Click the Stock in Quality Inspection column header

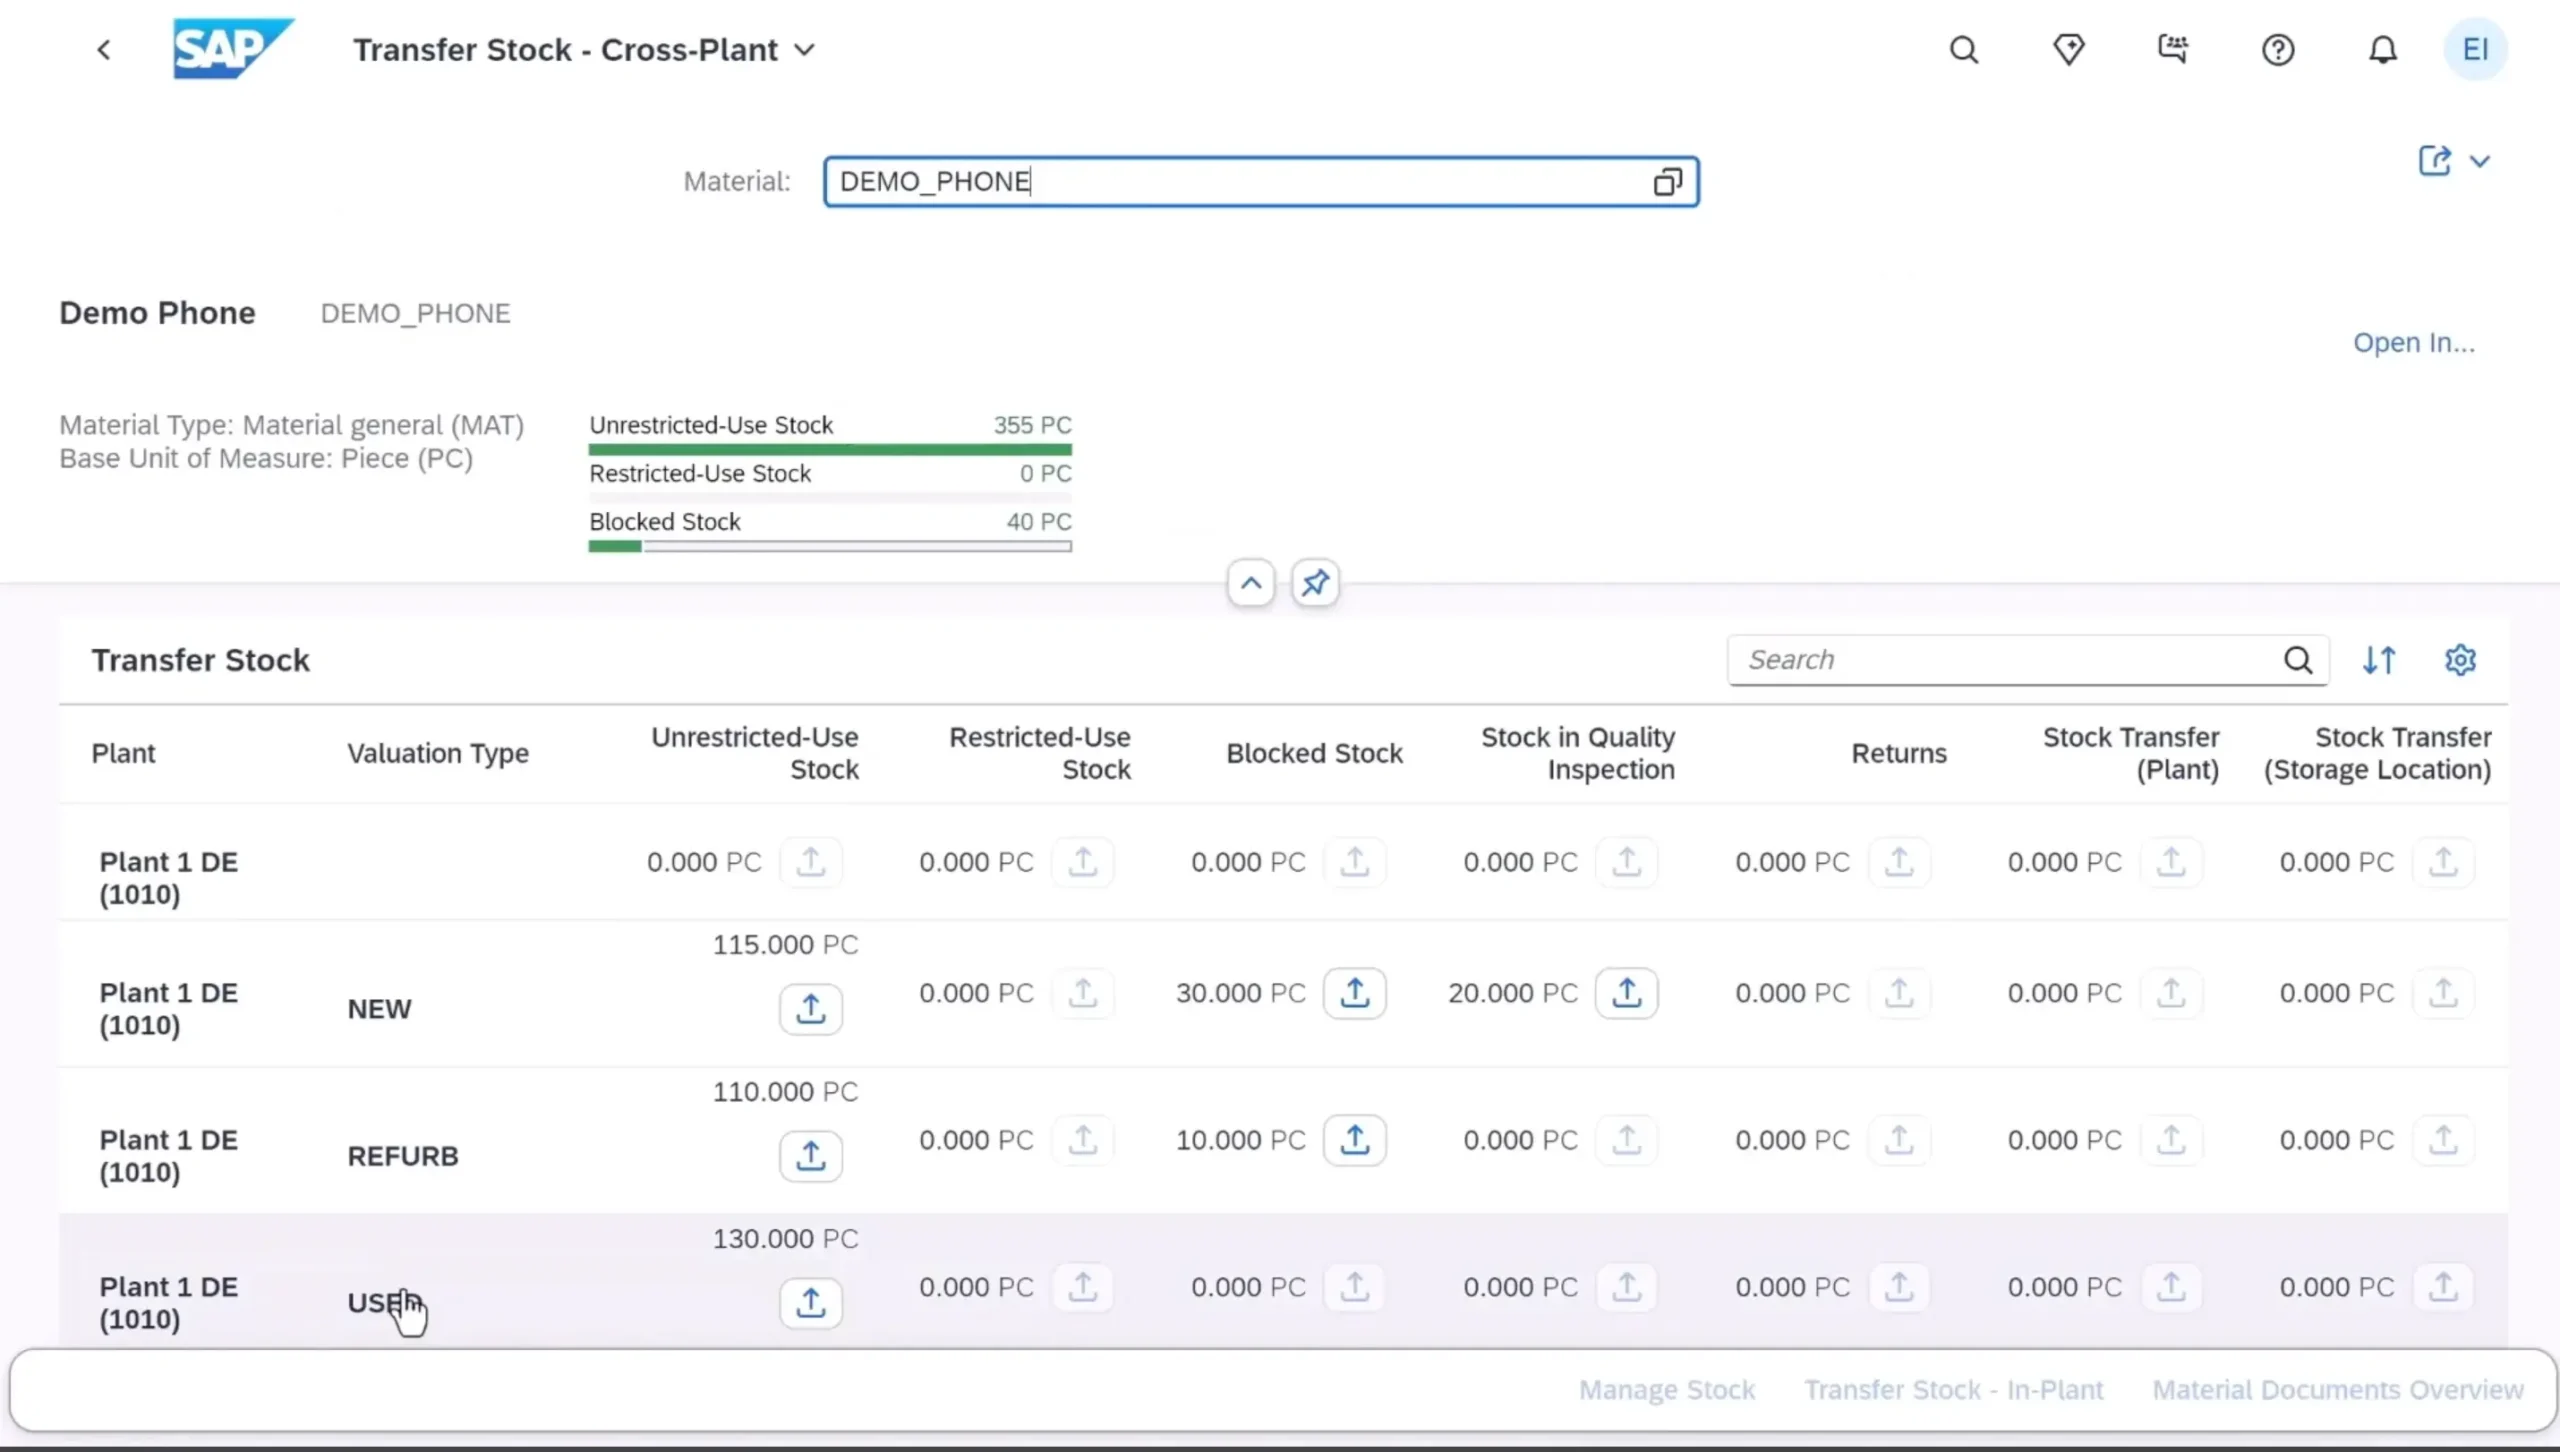tap(1577, 753)
